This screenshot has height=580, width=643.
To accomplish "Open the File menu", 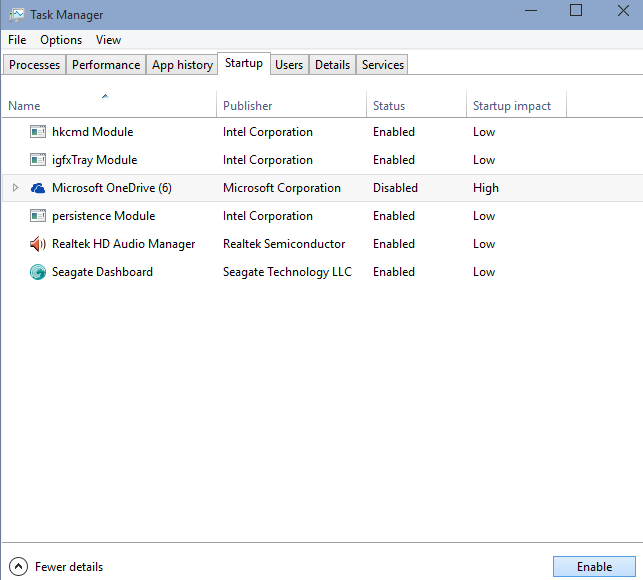I will (x=17, y=40).
